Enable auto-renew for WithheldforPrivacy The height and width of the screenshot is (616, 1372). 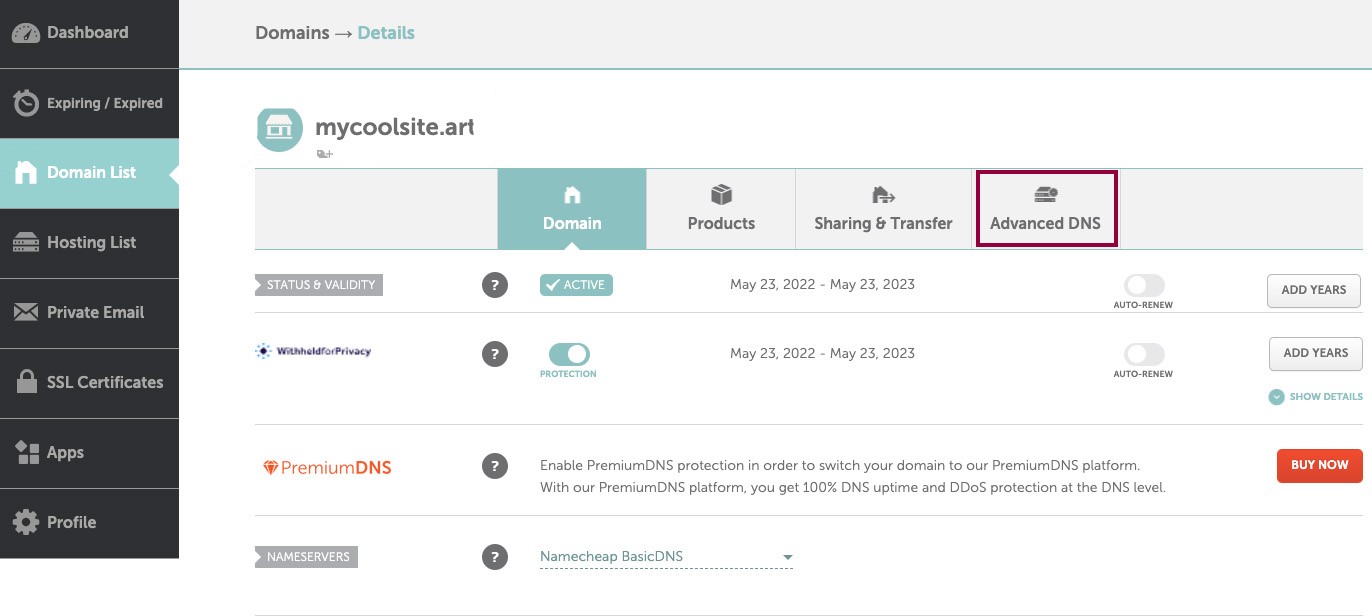click(x=1144, y=354)
